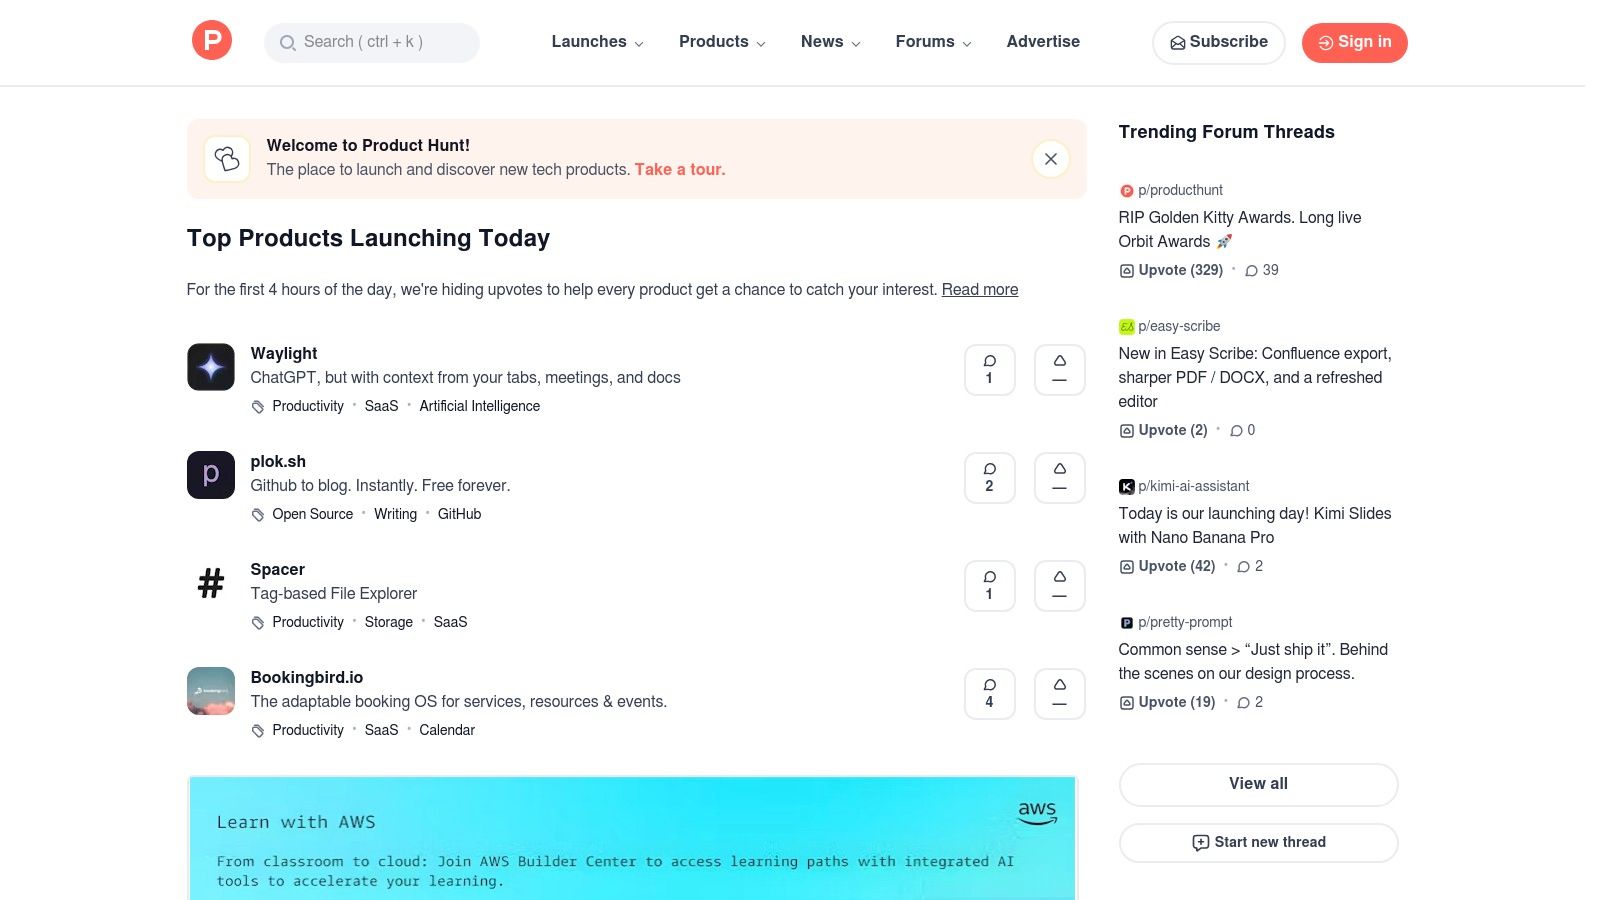Viewport: 1600px width, 900px height.
Task: Open the Bookingbird.io product thumbnail
Action: [211, 691]
